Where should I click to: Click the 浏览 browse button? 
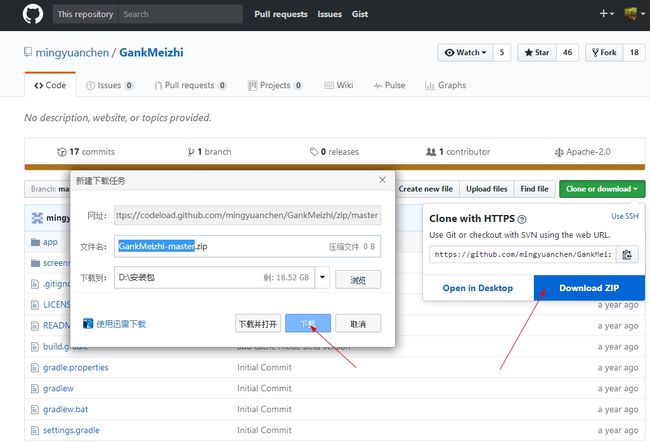(358, 280)
